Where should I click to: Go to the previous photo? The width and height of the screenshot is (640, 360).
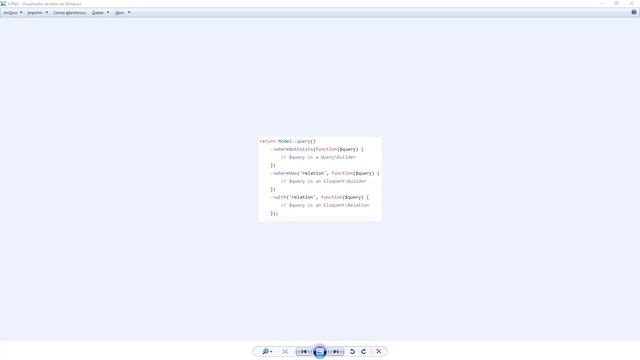[304, 351]
